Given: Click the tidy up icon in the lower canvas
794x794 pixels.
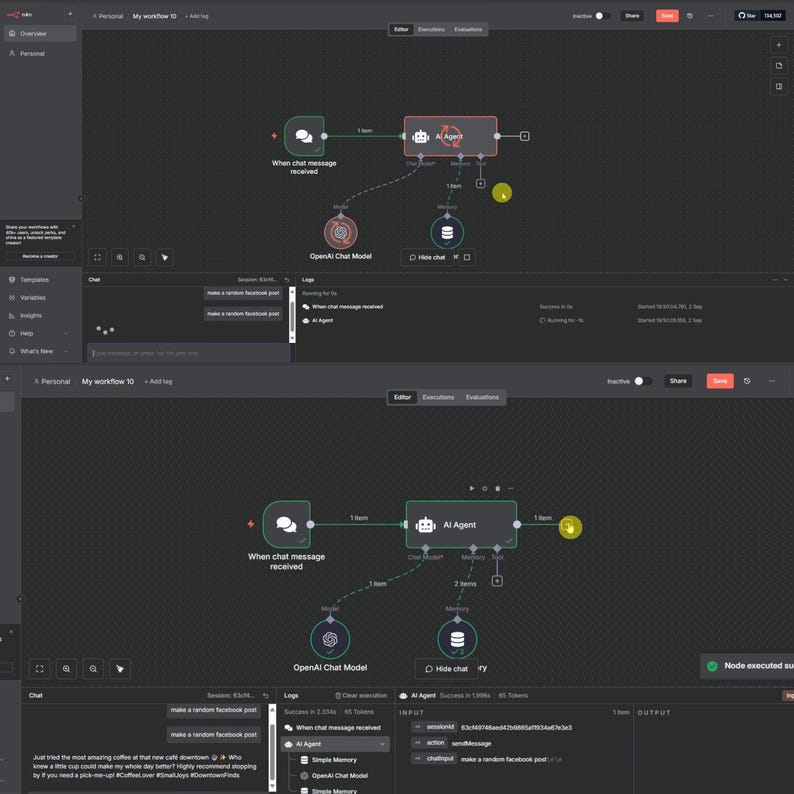Looking at the screenshot, I should (x=120, y=668).
